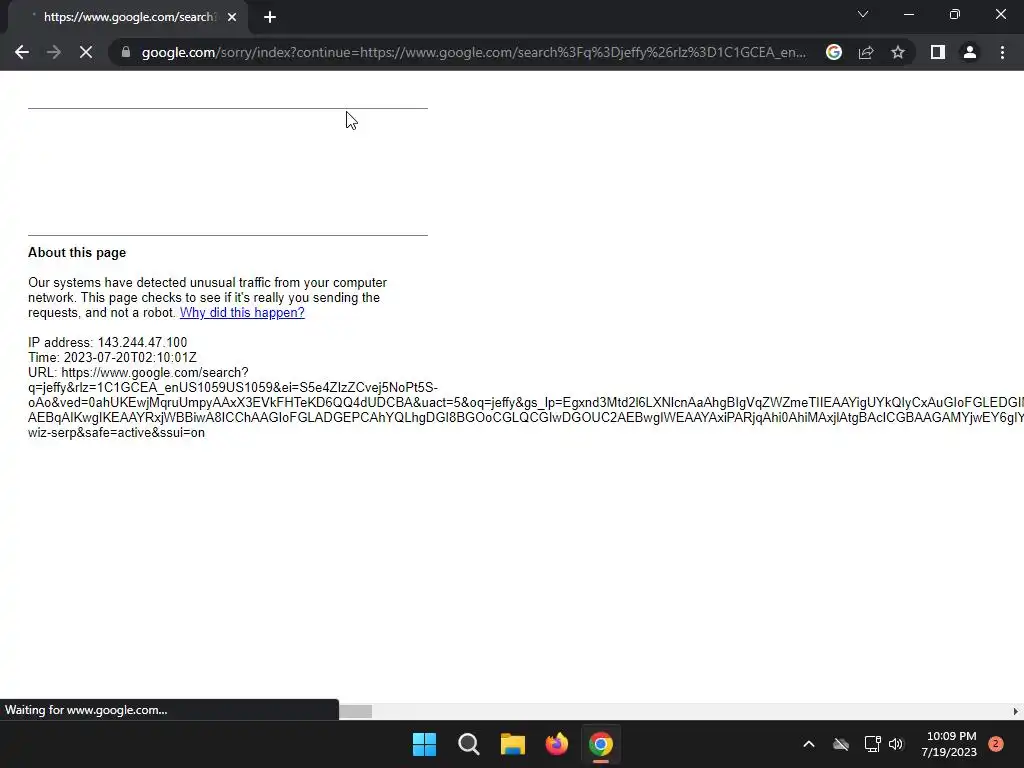Click the address bar URL
1024x768 pixels.
pos(473,52)
